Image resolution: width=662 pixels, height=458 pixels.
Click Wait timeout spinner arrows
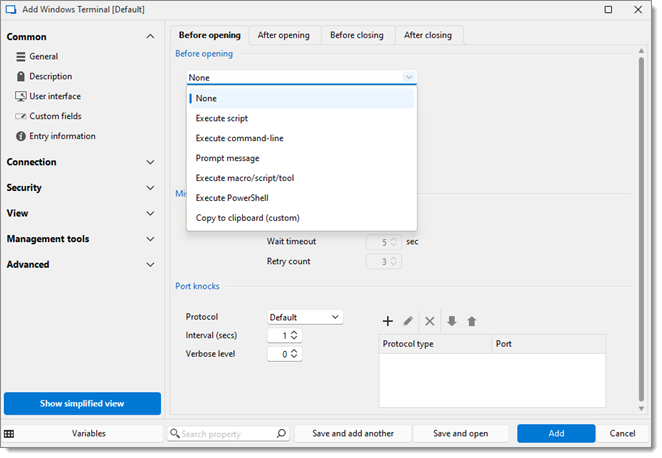pyautogui.click(x=393, y=241)
